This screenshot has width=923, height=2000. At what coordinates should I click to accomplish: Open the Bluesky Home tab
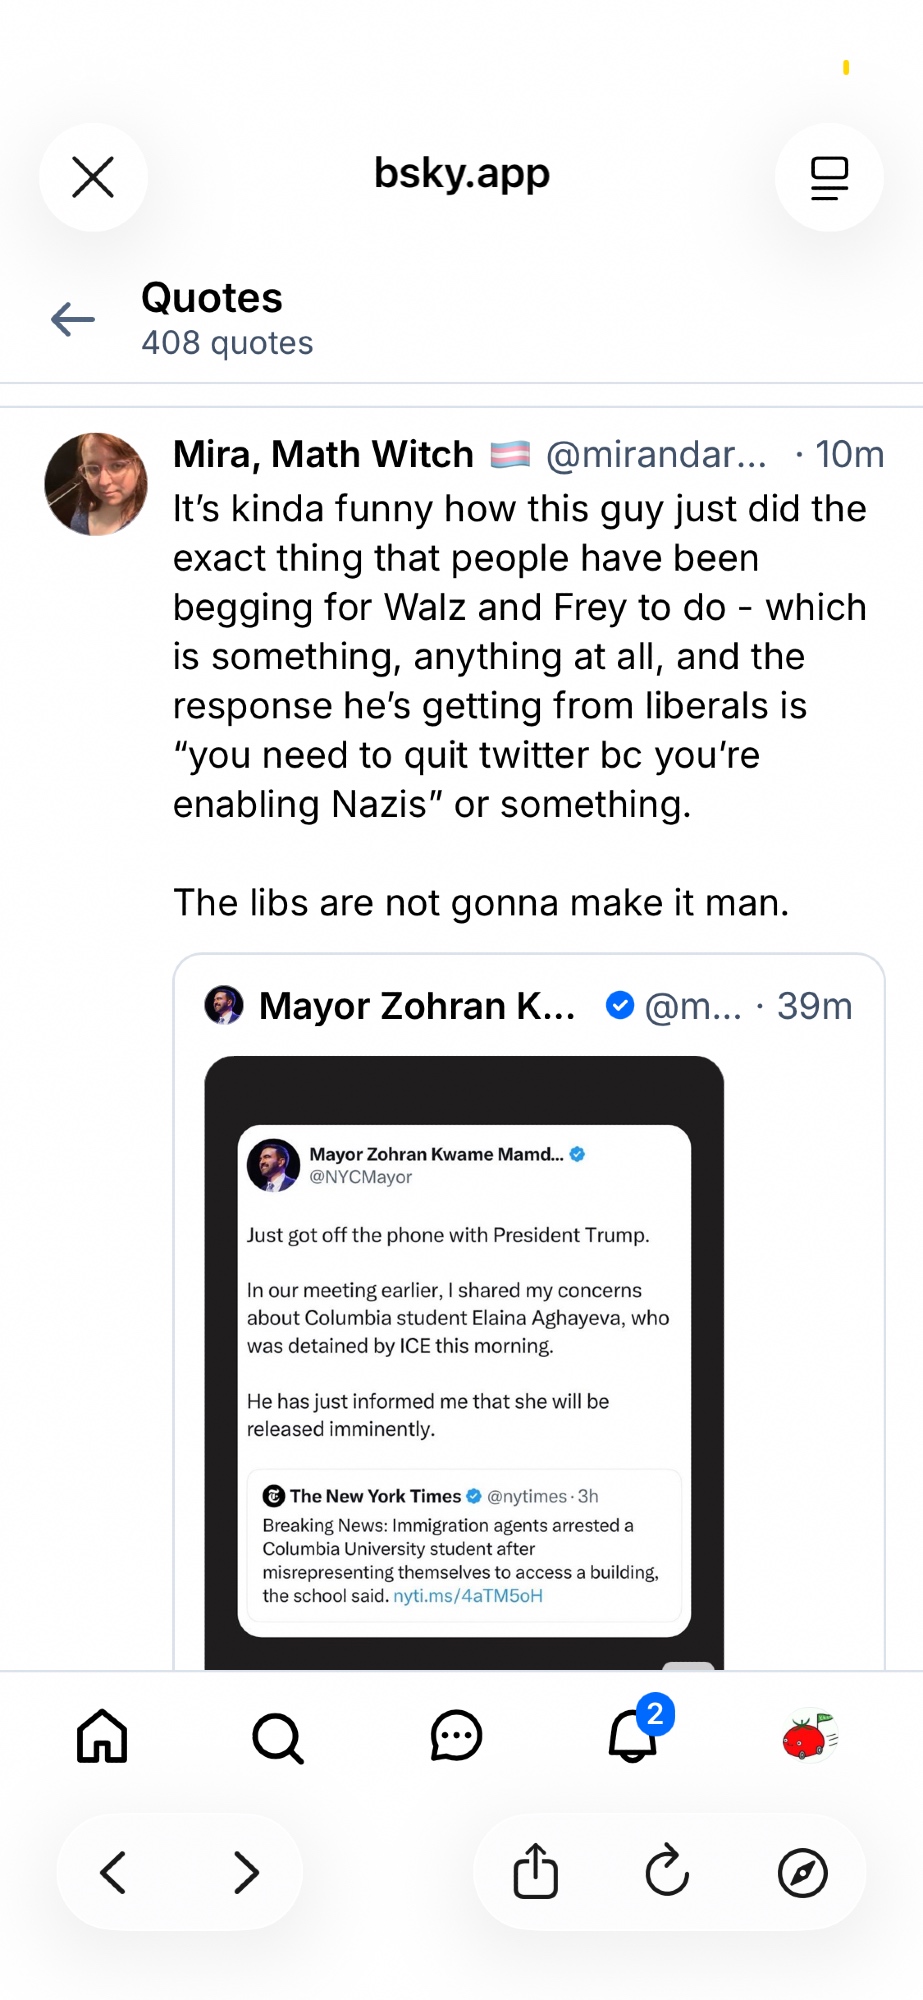point(102,1736)
